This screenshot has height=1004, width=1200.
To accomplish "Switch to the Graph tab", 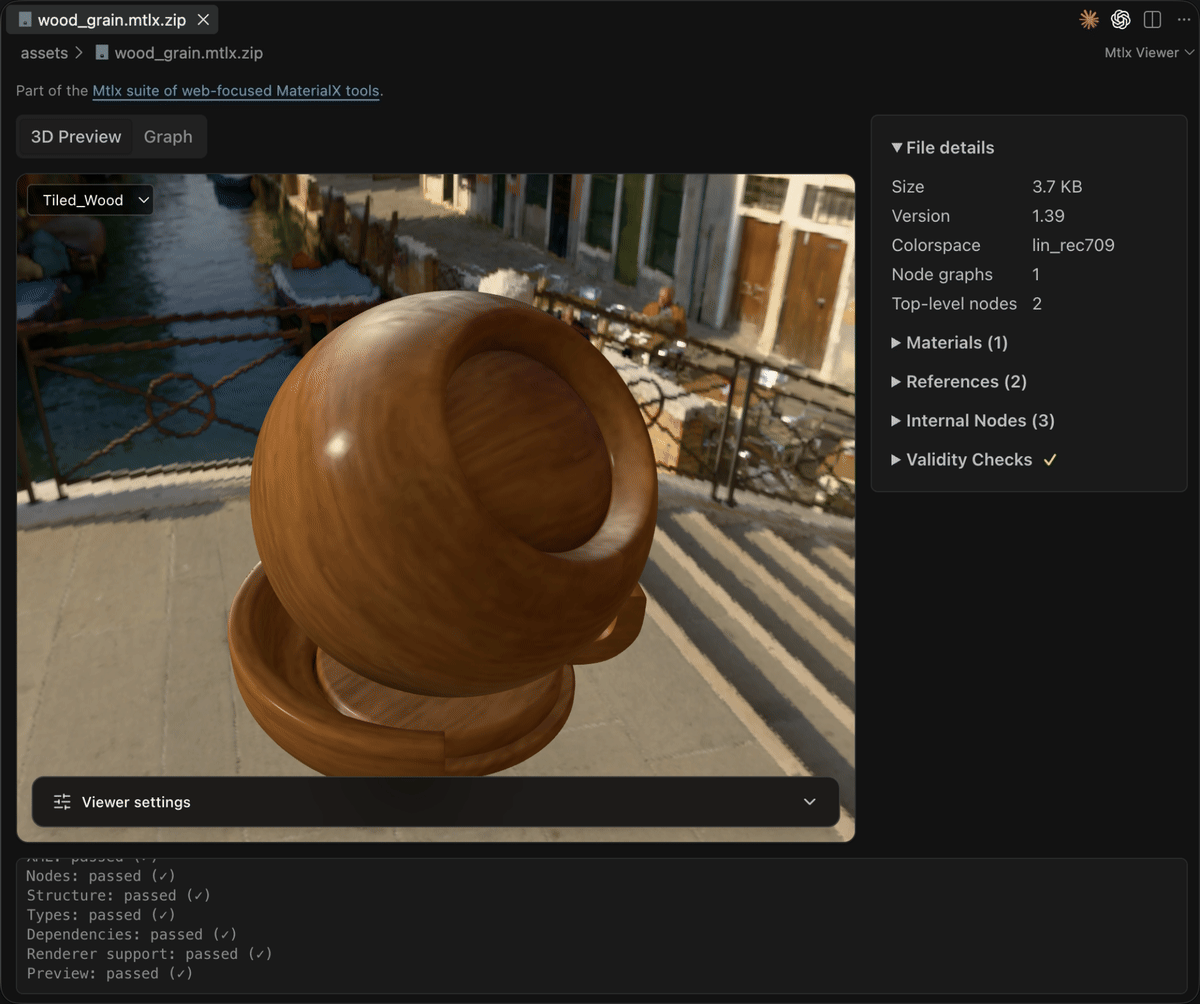I will pyautogui.click(x=168, y=137).
